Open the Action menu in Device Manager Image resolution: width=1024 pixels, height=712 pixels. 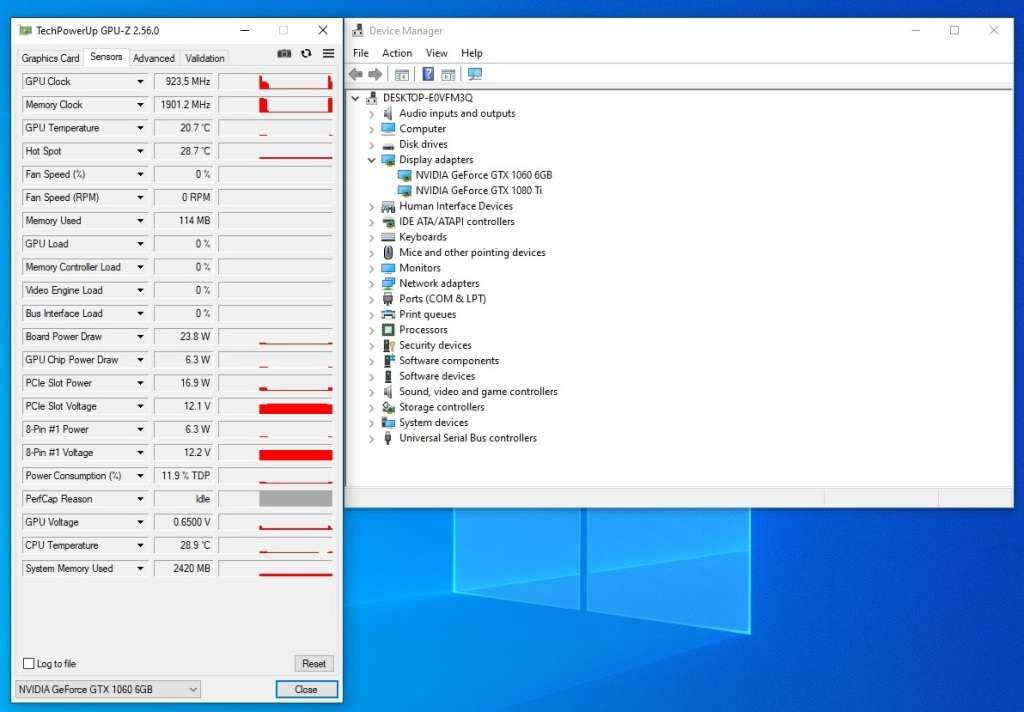pos(397,53)
